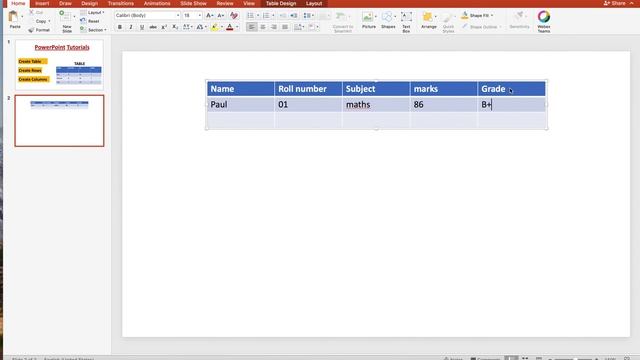The height and width of the screenshot is (360, 640).
Task: Increase font size with the large A icon
Action: [209, 16]
